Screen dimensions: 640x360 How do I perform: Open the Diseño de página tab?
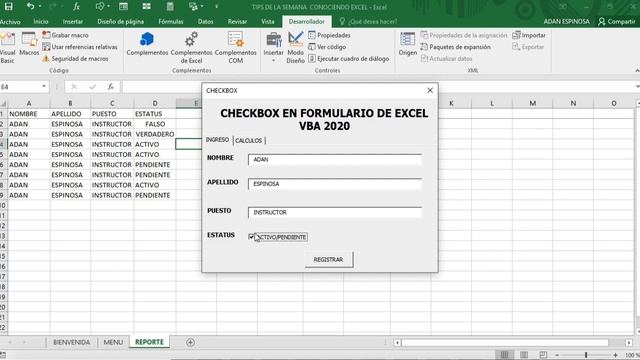point(120,22)
